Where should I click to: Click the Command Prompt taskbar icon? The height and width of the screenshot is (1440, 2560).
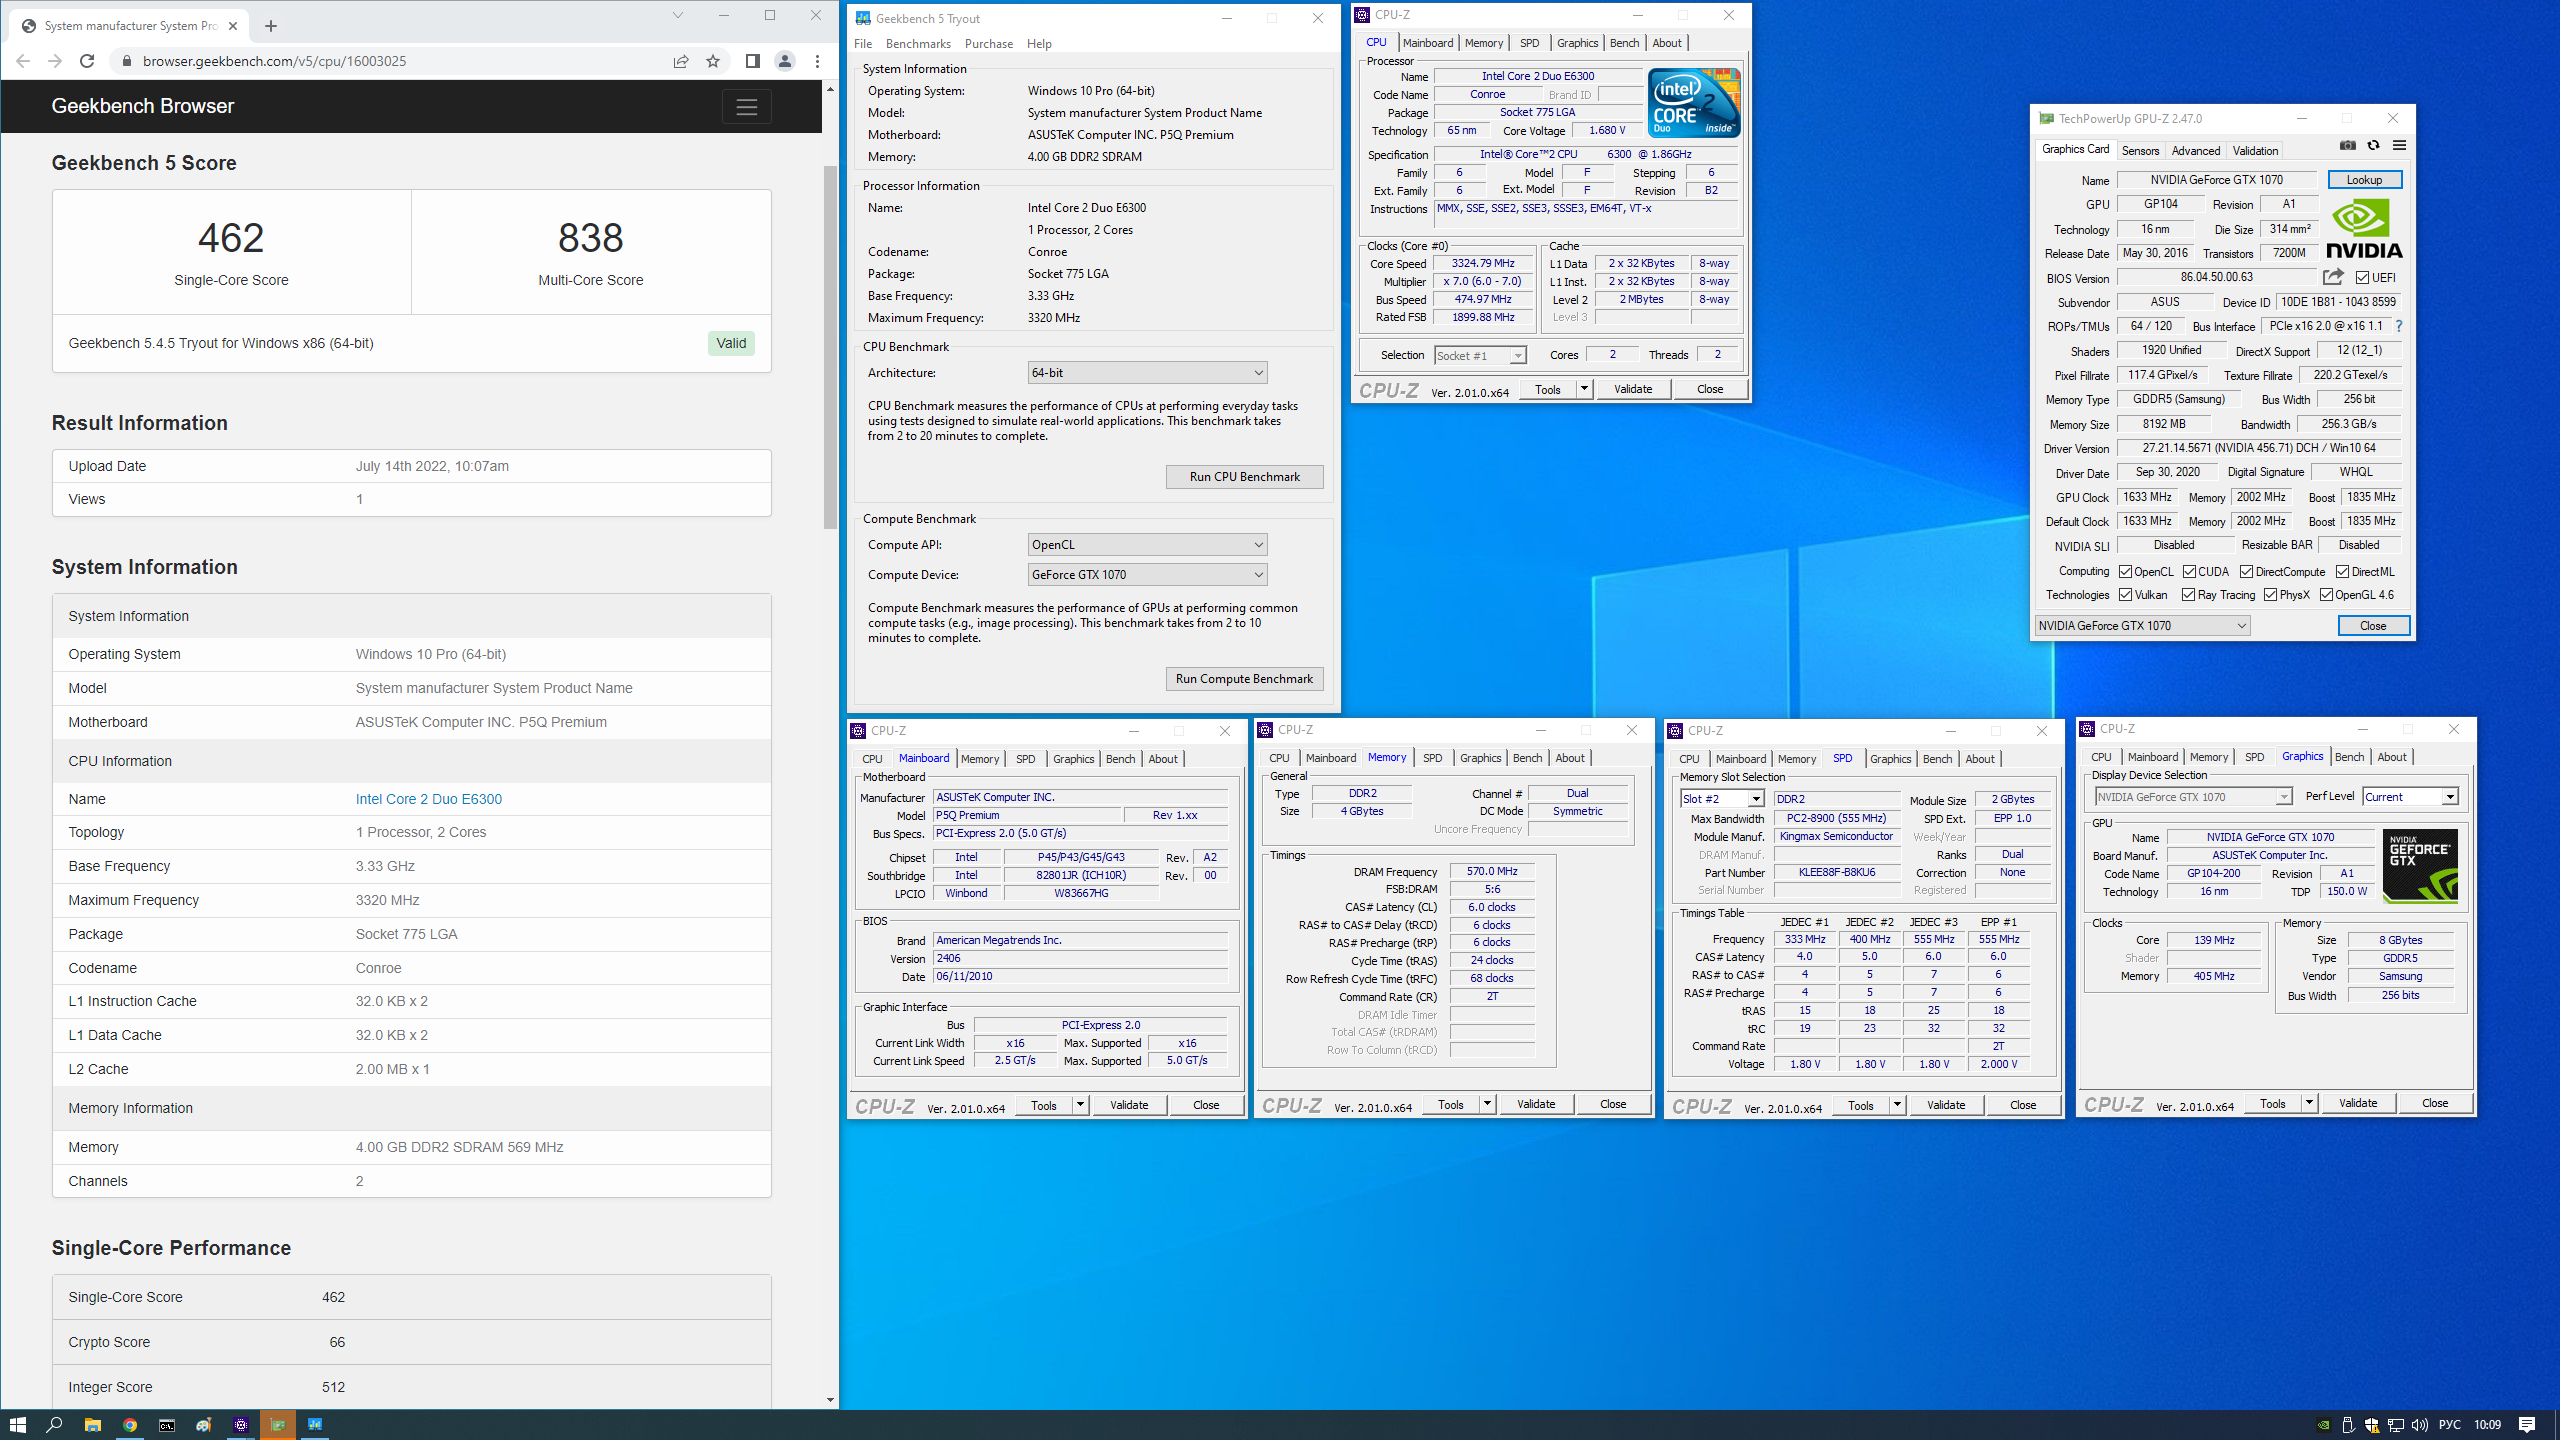click(167, 1424)
